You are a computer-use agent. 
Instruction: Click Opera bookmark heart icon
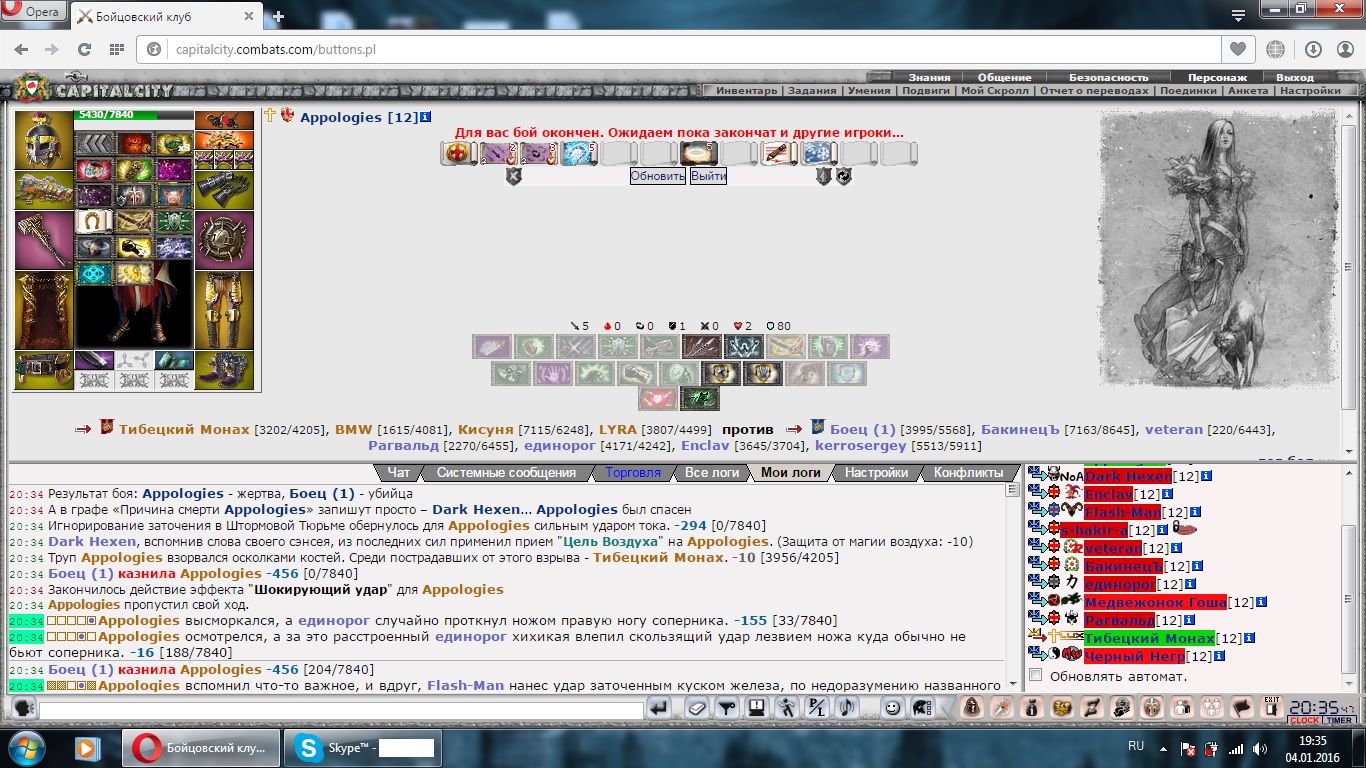pyautogui.click(x=1238, y=49)
